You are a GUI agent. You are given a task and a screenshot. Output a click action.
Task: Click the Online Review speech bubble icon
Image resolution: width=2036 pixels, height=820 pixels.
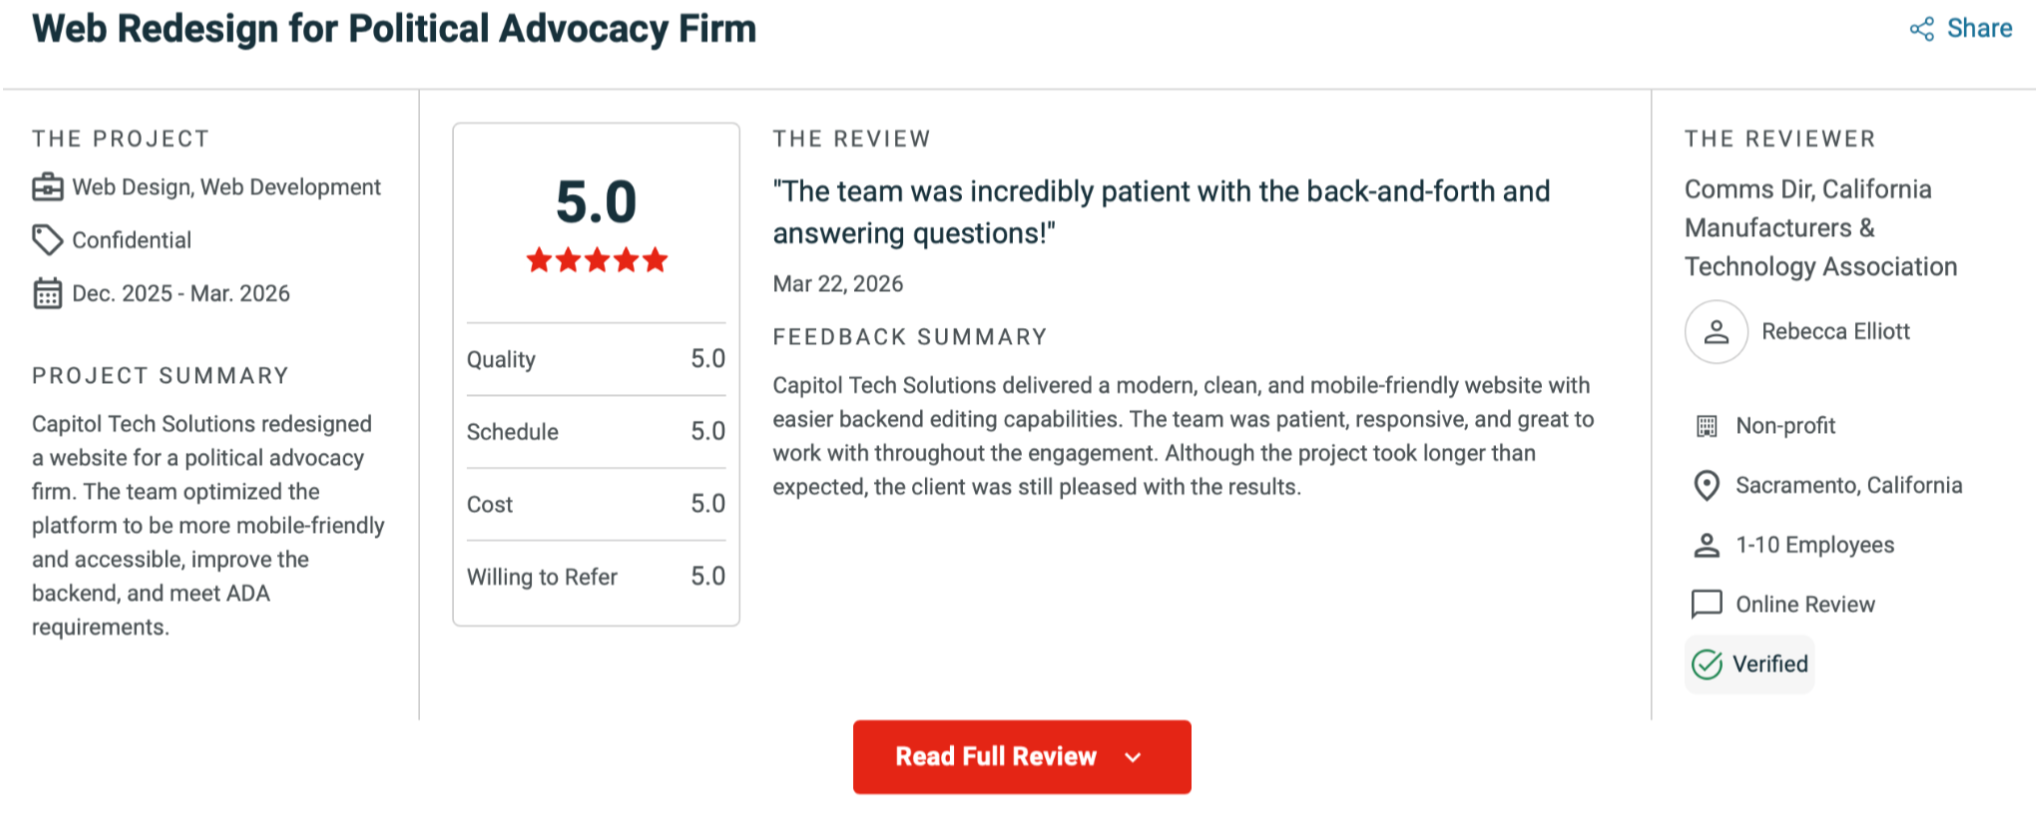(x=1706, y=604)
